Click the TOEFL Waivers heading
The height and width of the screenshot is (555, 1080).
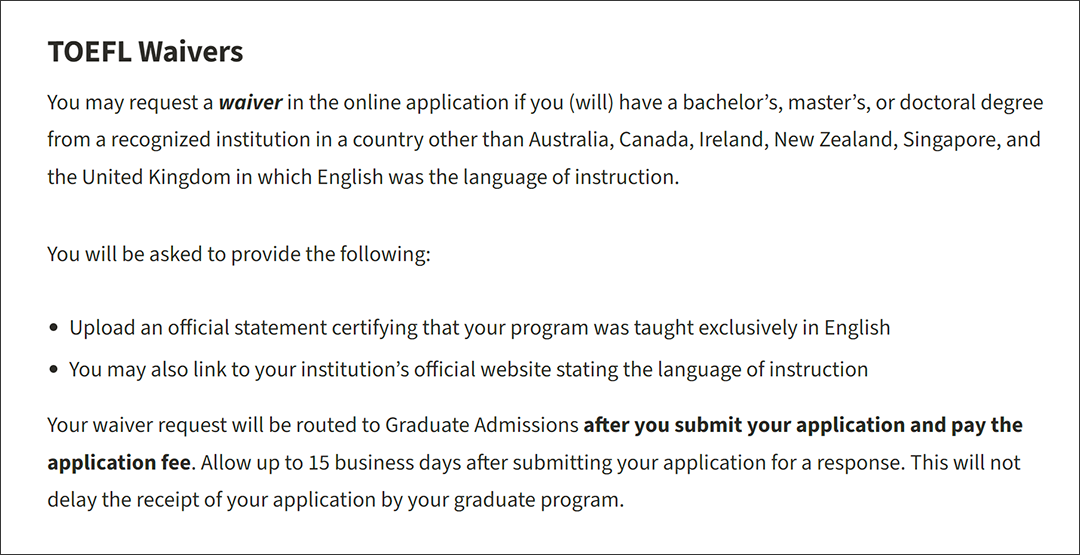click(145, 52)
